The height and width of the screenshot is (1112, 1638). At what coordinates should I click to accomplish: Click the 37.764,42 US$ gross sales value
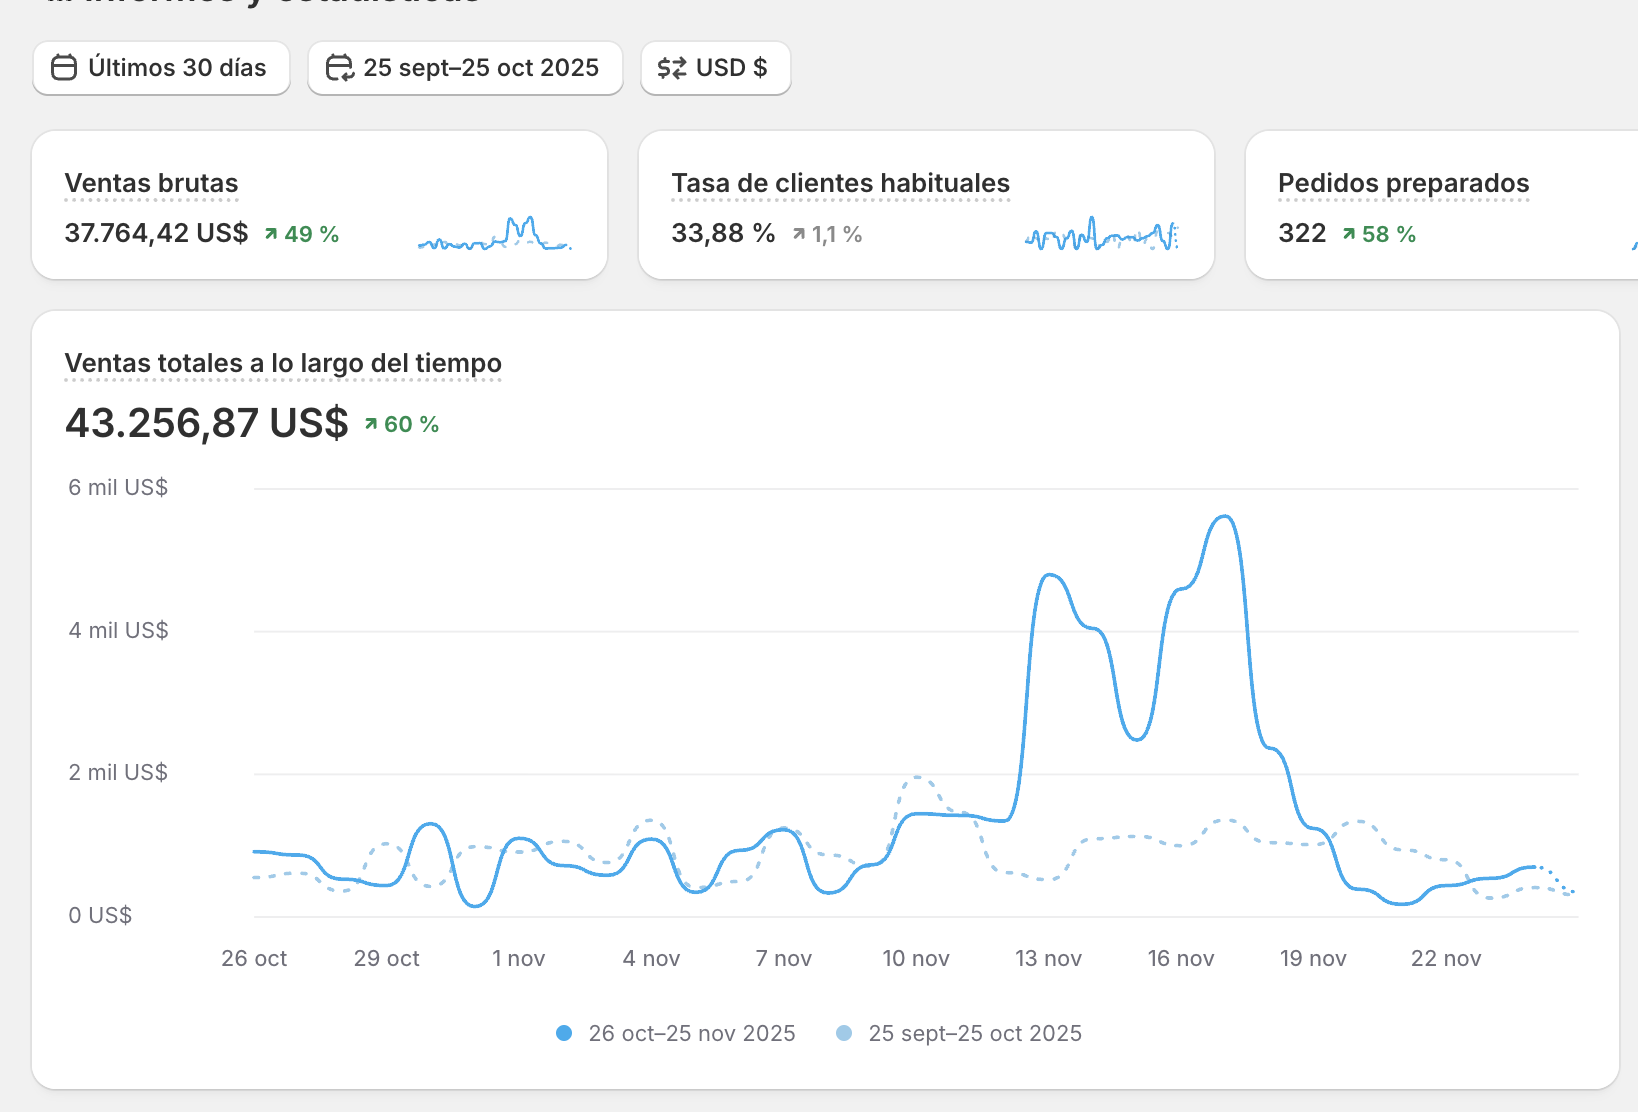(x=156, y=233)
